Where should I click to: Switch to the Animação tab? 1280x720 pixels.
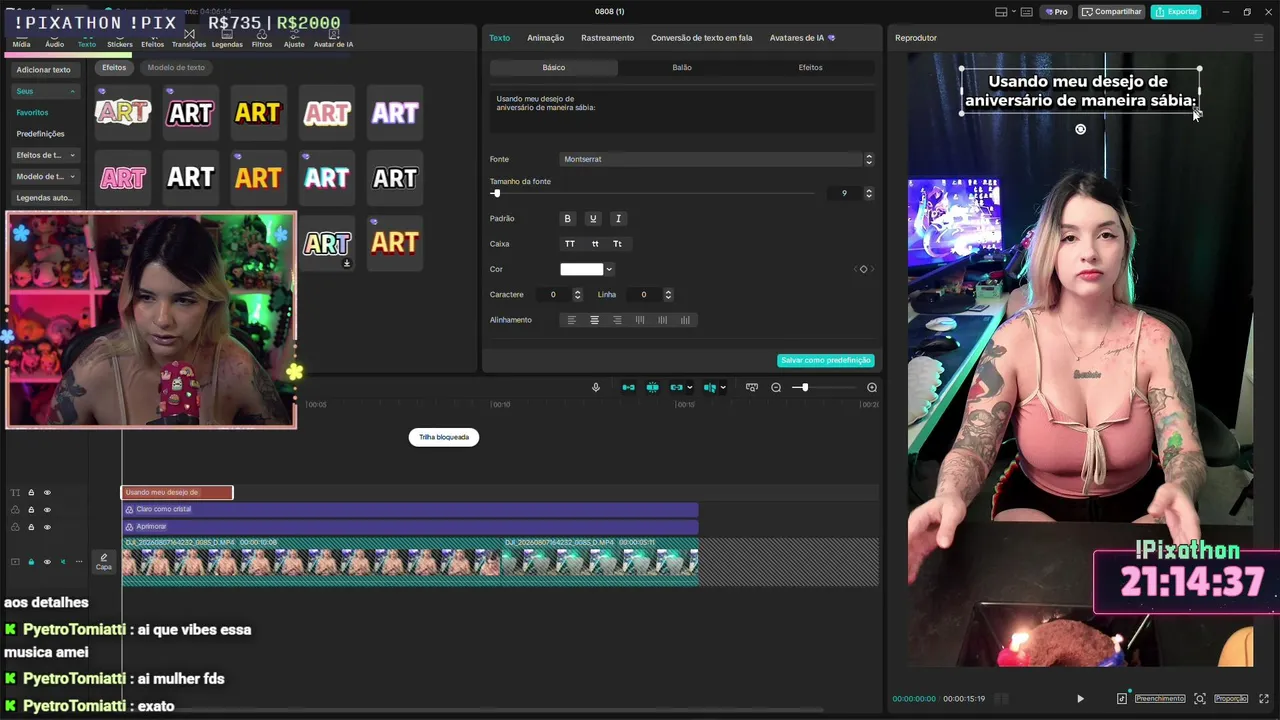coord(546,38)
